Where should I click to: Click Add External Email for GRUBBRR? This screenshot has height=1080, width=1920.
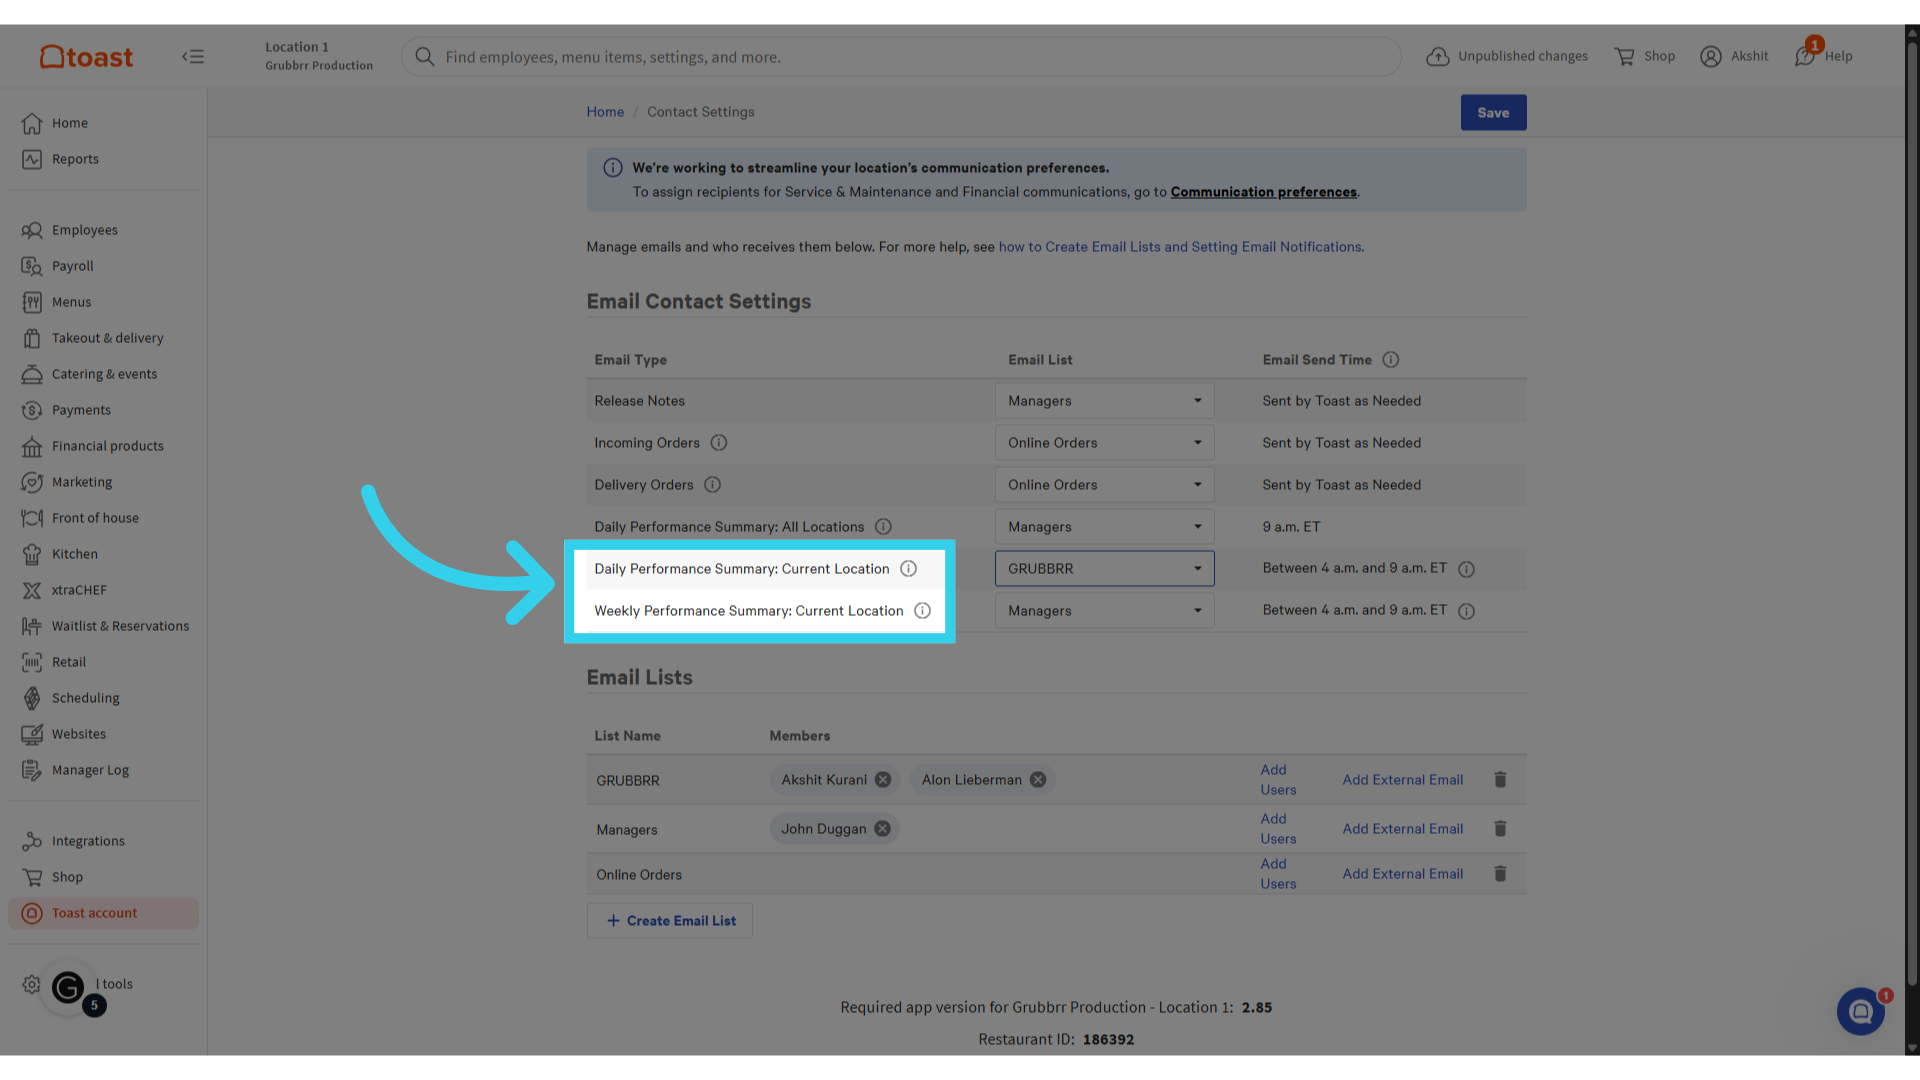coord(1402,780)
